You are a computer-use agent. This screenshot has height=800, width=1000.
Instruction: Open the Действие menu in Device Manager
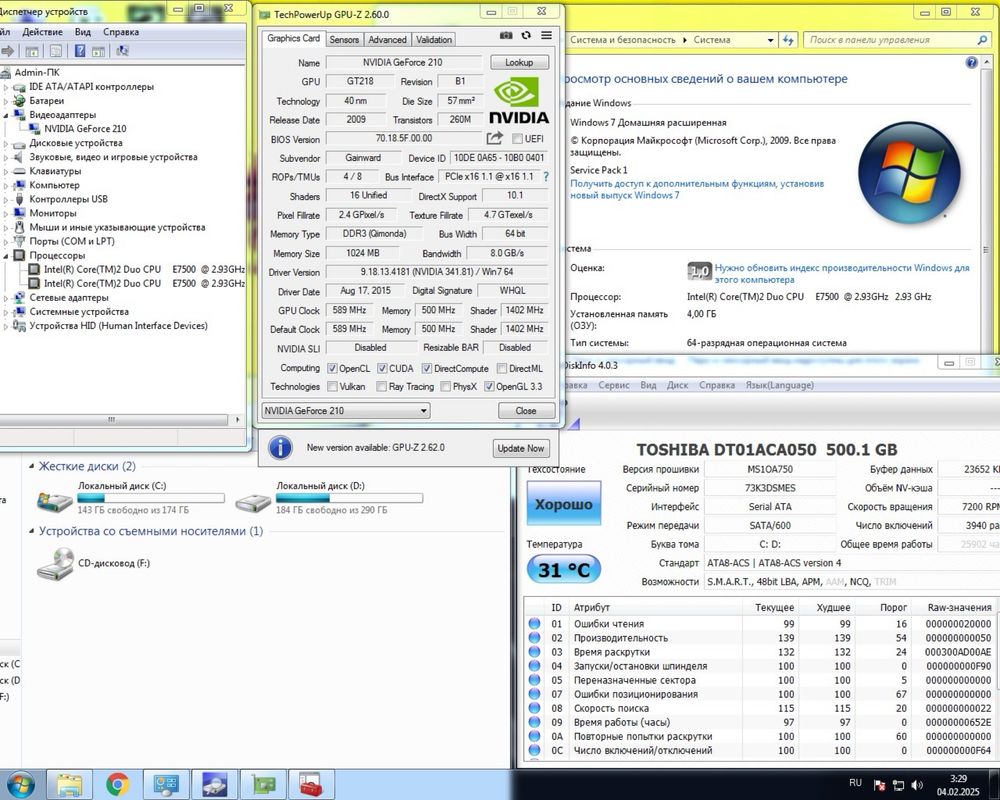point(43,32)
